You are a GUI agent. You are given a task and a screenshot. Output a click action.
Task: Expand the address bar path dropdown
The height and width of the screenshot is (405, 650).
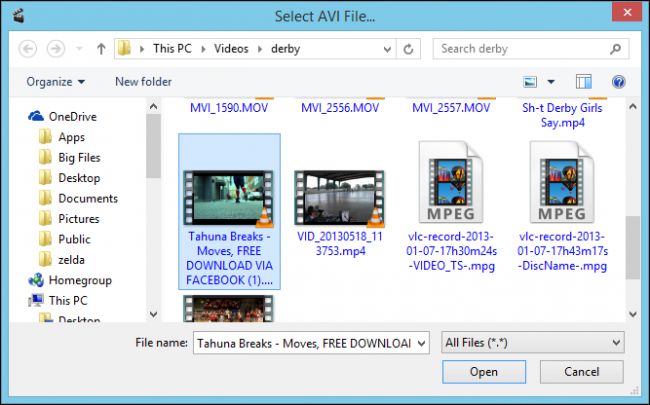[387, 49]
